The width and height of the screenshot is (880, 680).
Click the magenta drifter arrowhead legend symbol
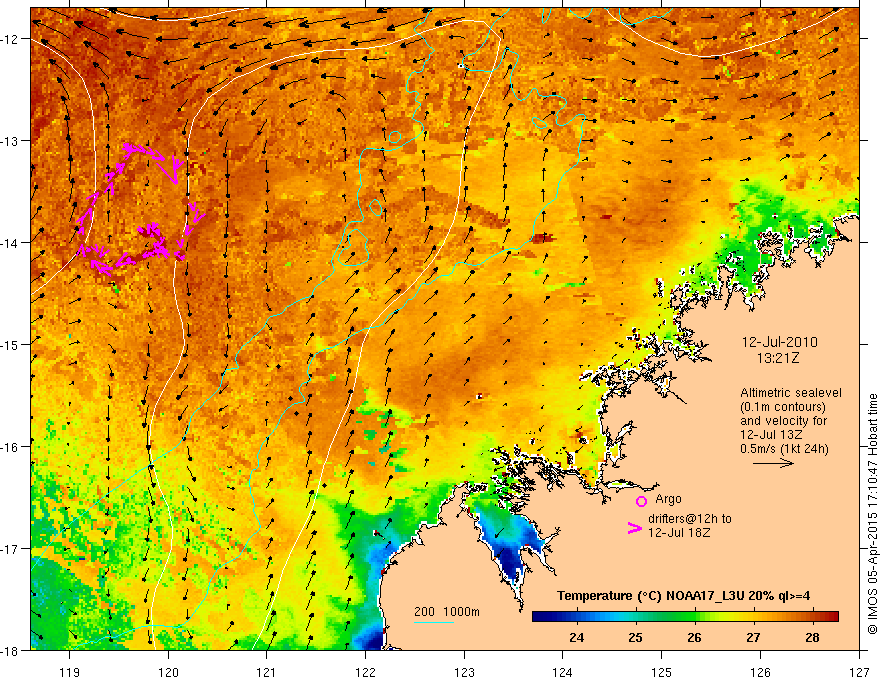tap(634, 528)
